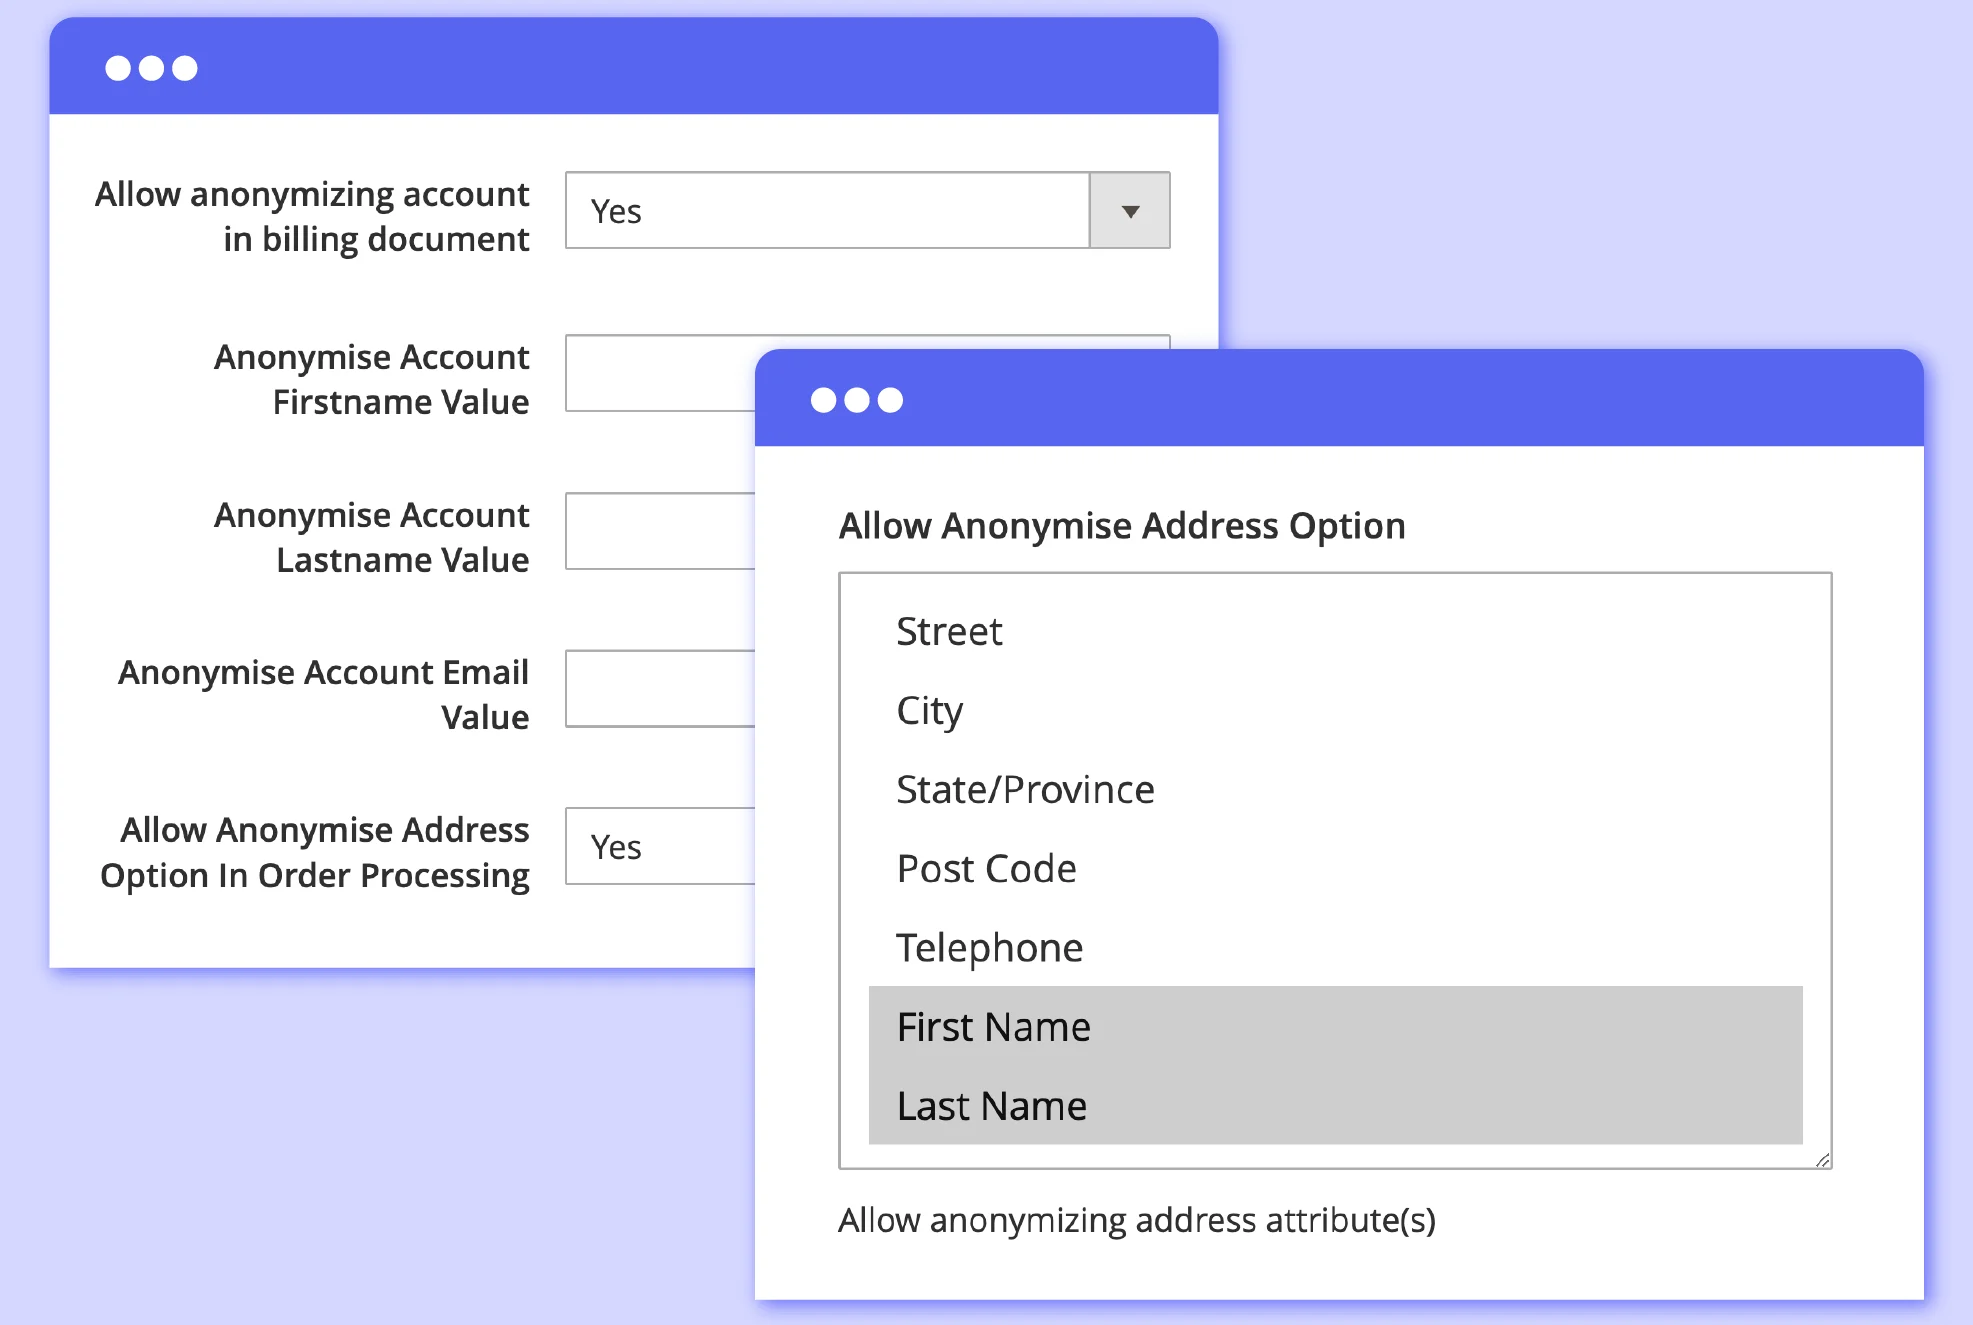This screenshot has width=1973, height=1325.
Task: Select Street in the address option list
Action: coord(949,632)
